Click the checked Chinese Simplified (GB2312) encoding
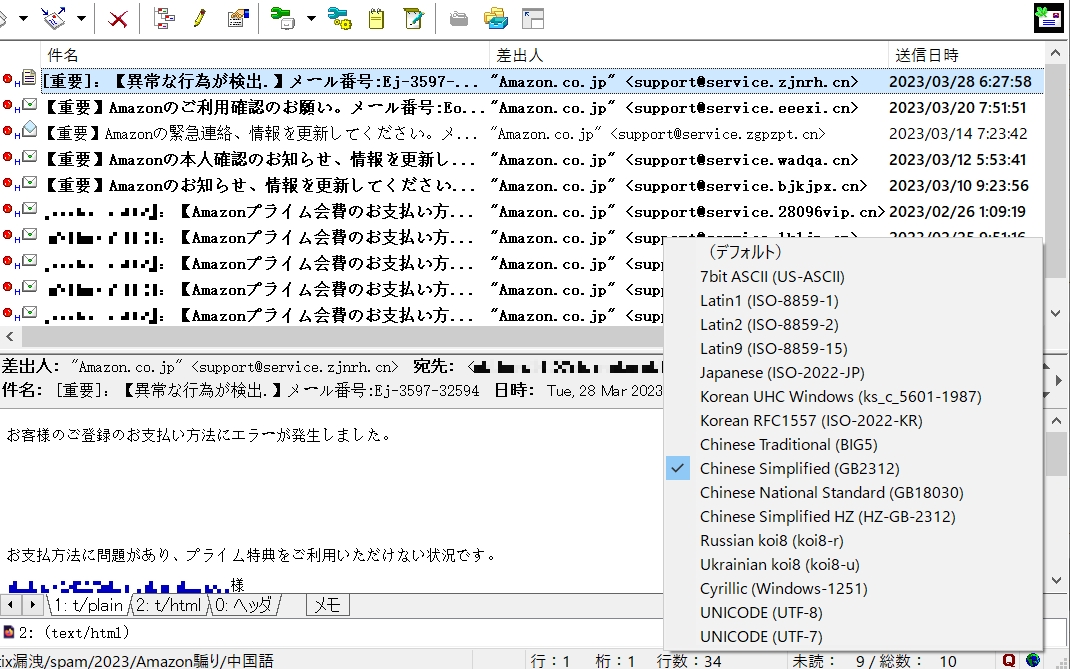Viewport: 1070px width, 669px height. (x=799, y=468)
